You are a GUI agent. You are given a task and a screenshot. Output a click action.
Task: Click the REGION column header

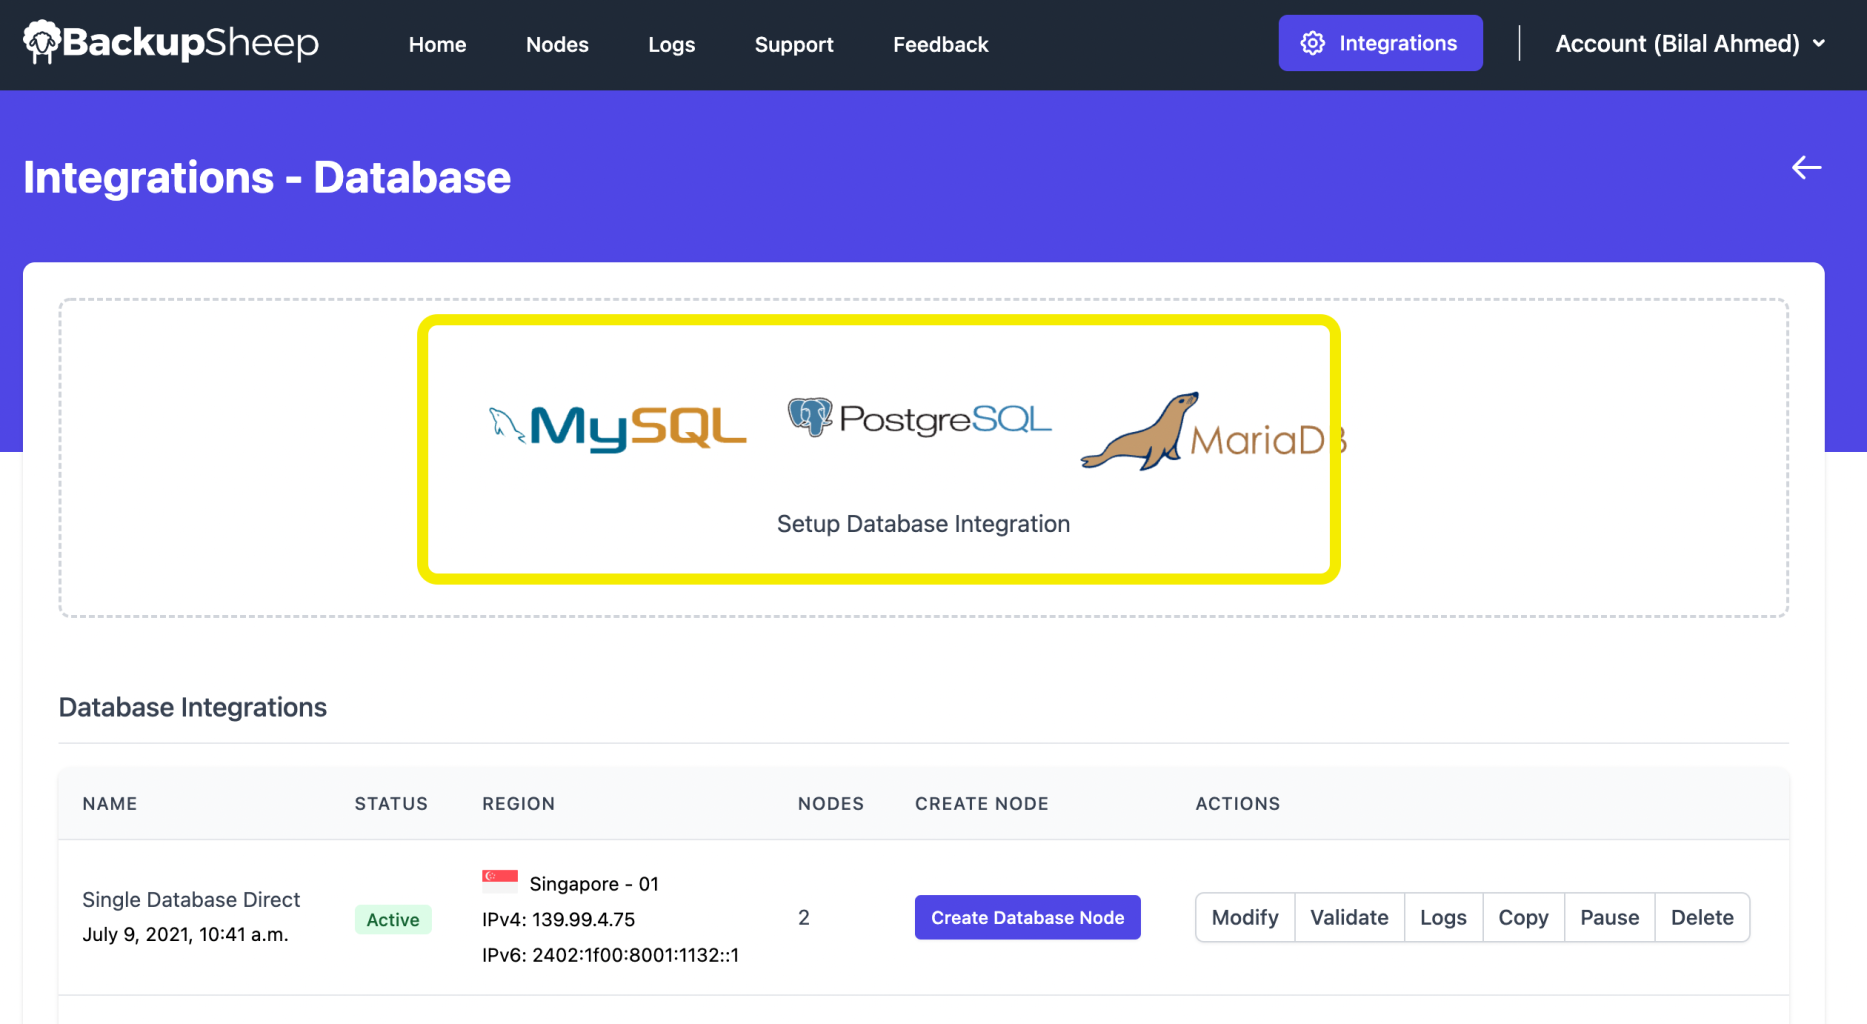(x=518, y=803)
